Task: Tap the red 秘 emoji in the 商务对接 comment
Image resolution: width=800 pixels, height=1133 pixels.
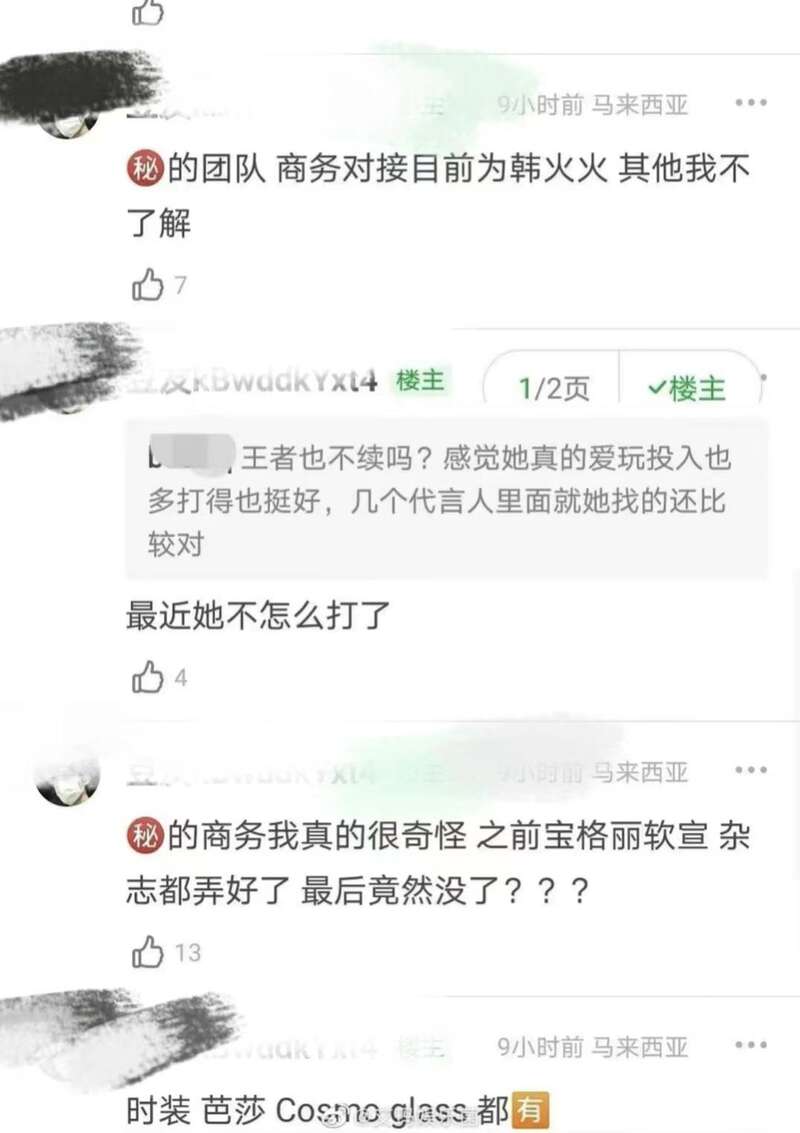Action: 145,168
